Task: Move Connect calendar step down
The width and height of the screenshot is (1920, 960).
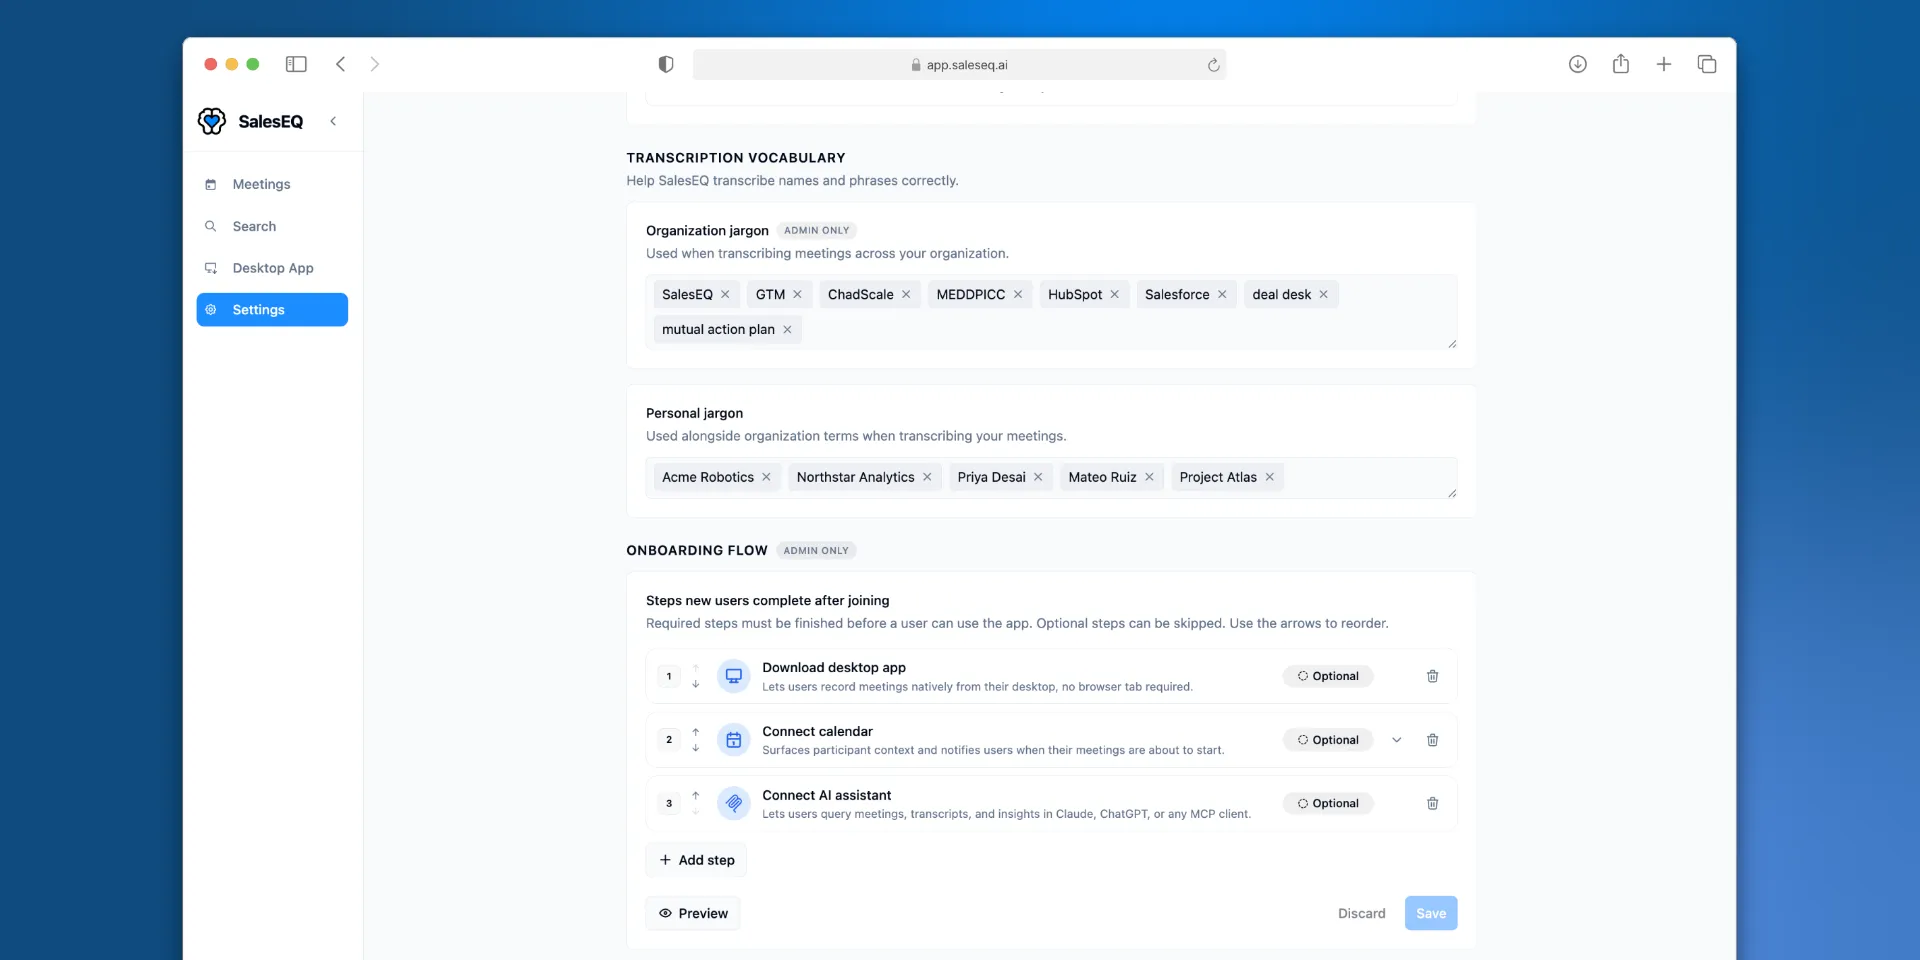Action: (x=696, y=748)
